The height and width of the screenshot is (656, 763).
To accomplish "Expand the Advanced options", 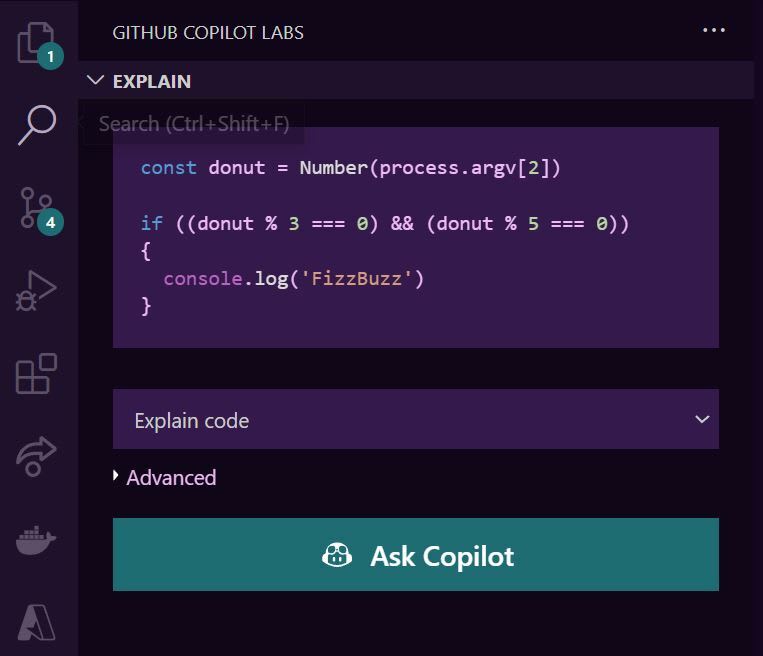I will [x=165, y=477].
